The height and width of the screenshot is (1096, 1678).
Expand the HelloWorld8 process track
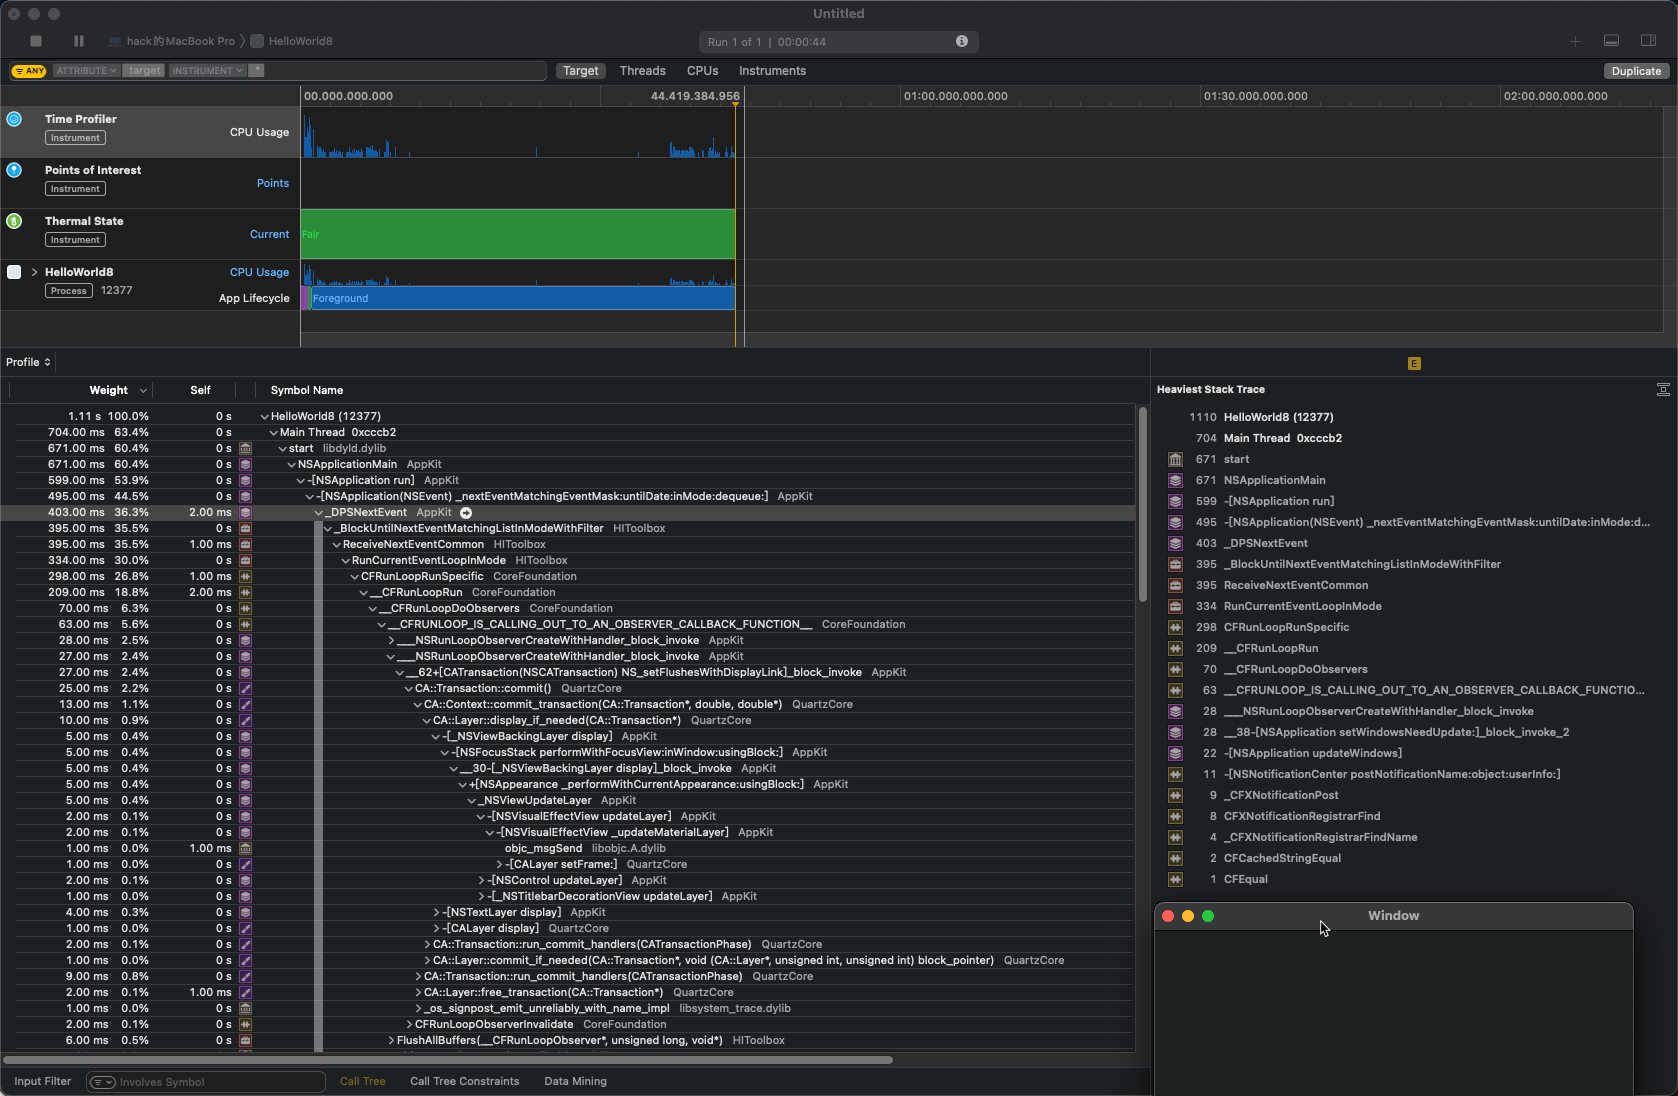[x=34, y=272]
